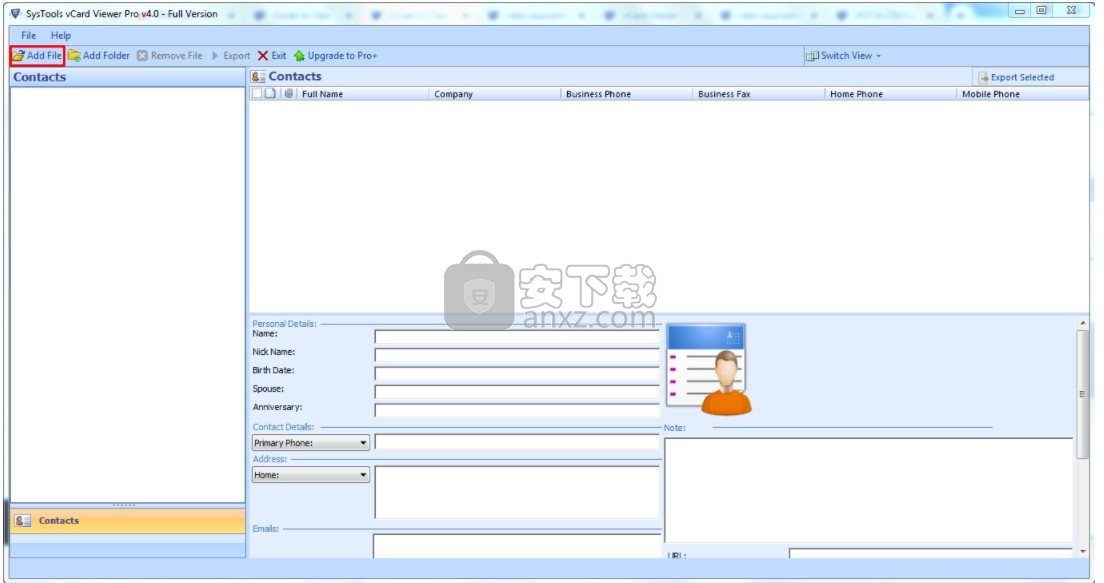This screenshot has width=1104, height=583.
Task: Click the Remove File toolbar button
Action: (x=170, y=56)
